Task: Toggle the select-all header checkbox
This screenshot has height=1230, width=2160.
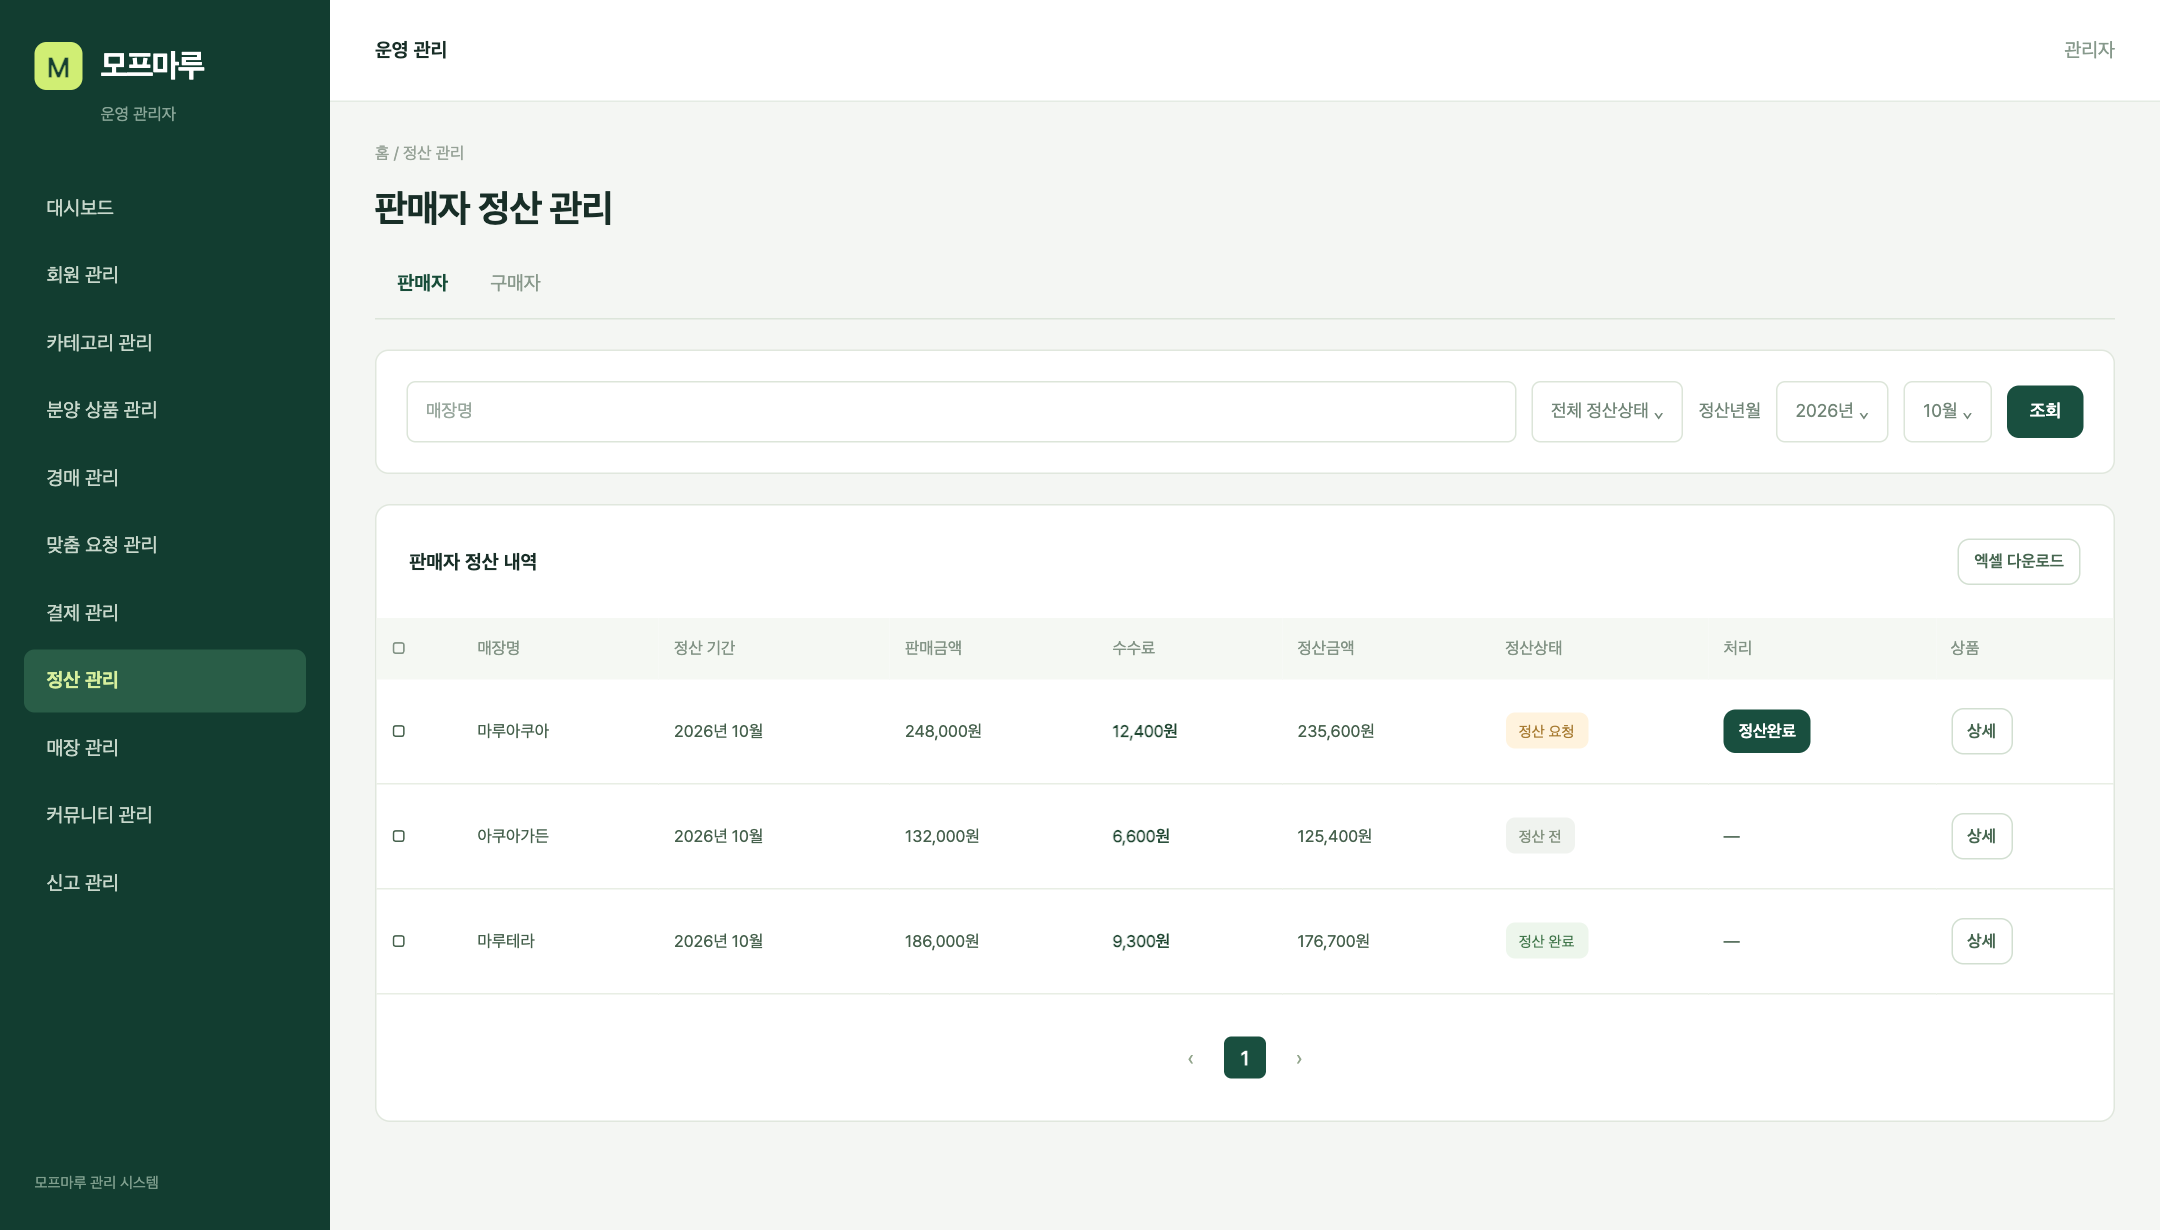Action: pos(399,648)
